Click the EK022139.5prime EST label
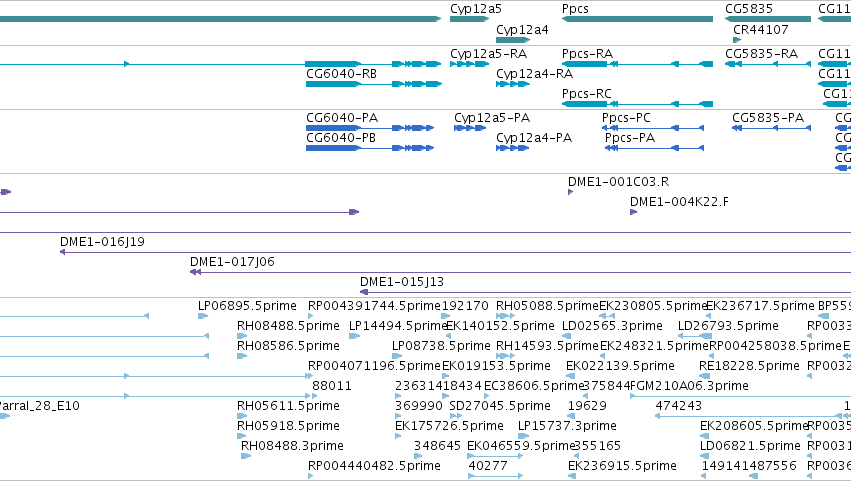The image size is (851, 481). (620, 366)
